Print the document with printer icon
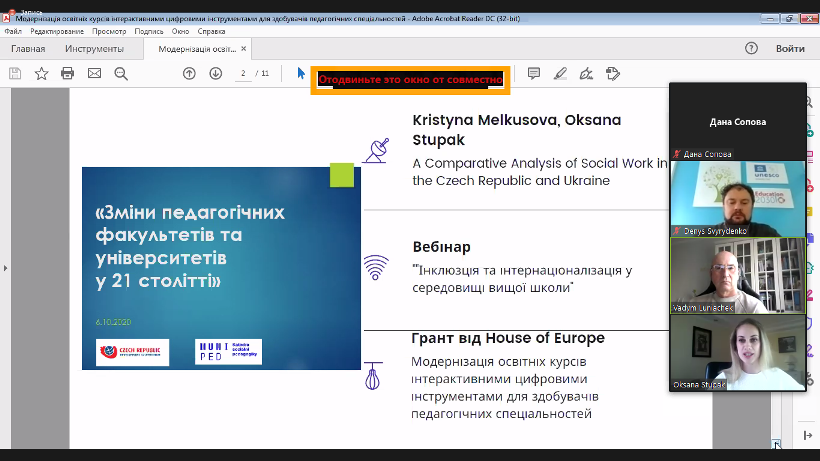820x461 pixels. pyautogui.click(x=68, y=73)
